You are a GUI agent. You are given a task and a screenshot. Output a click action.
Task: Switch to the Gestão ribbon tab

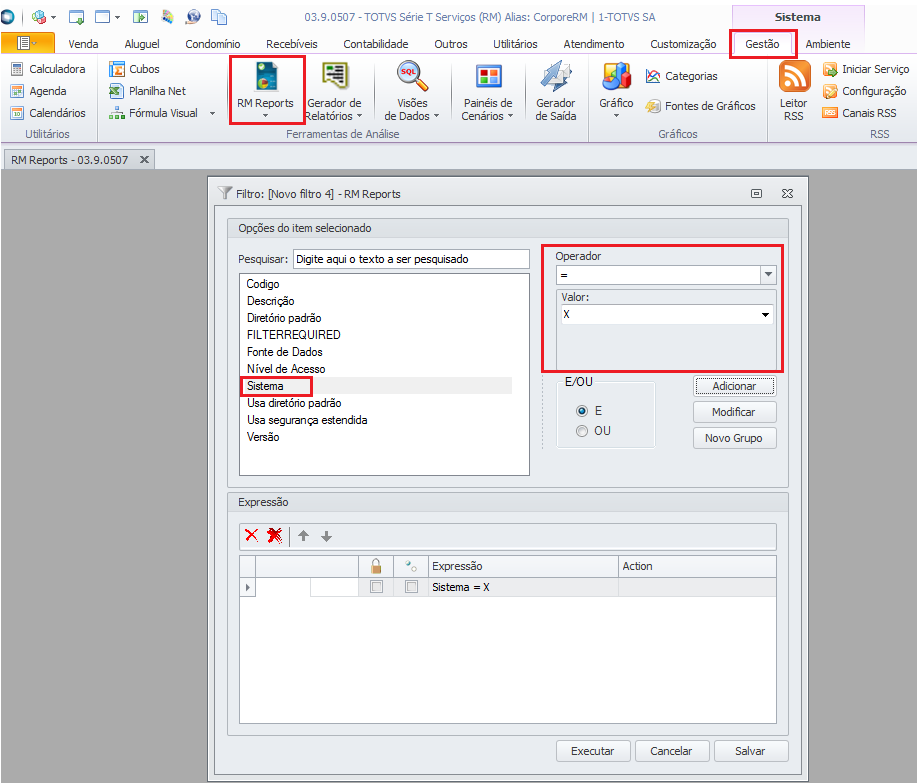coord(762,44)
